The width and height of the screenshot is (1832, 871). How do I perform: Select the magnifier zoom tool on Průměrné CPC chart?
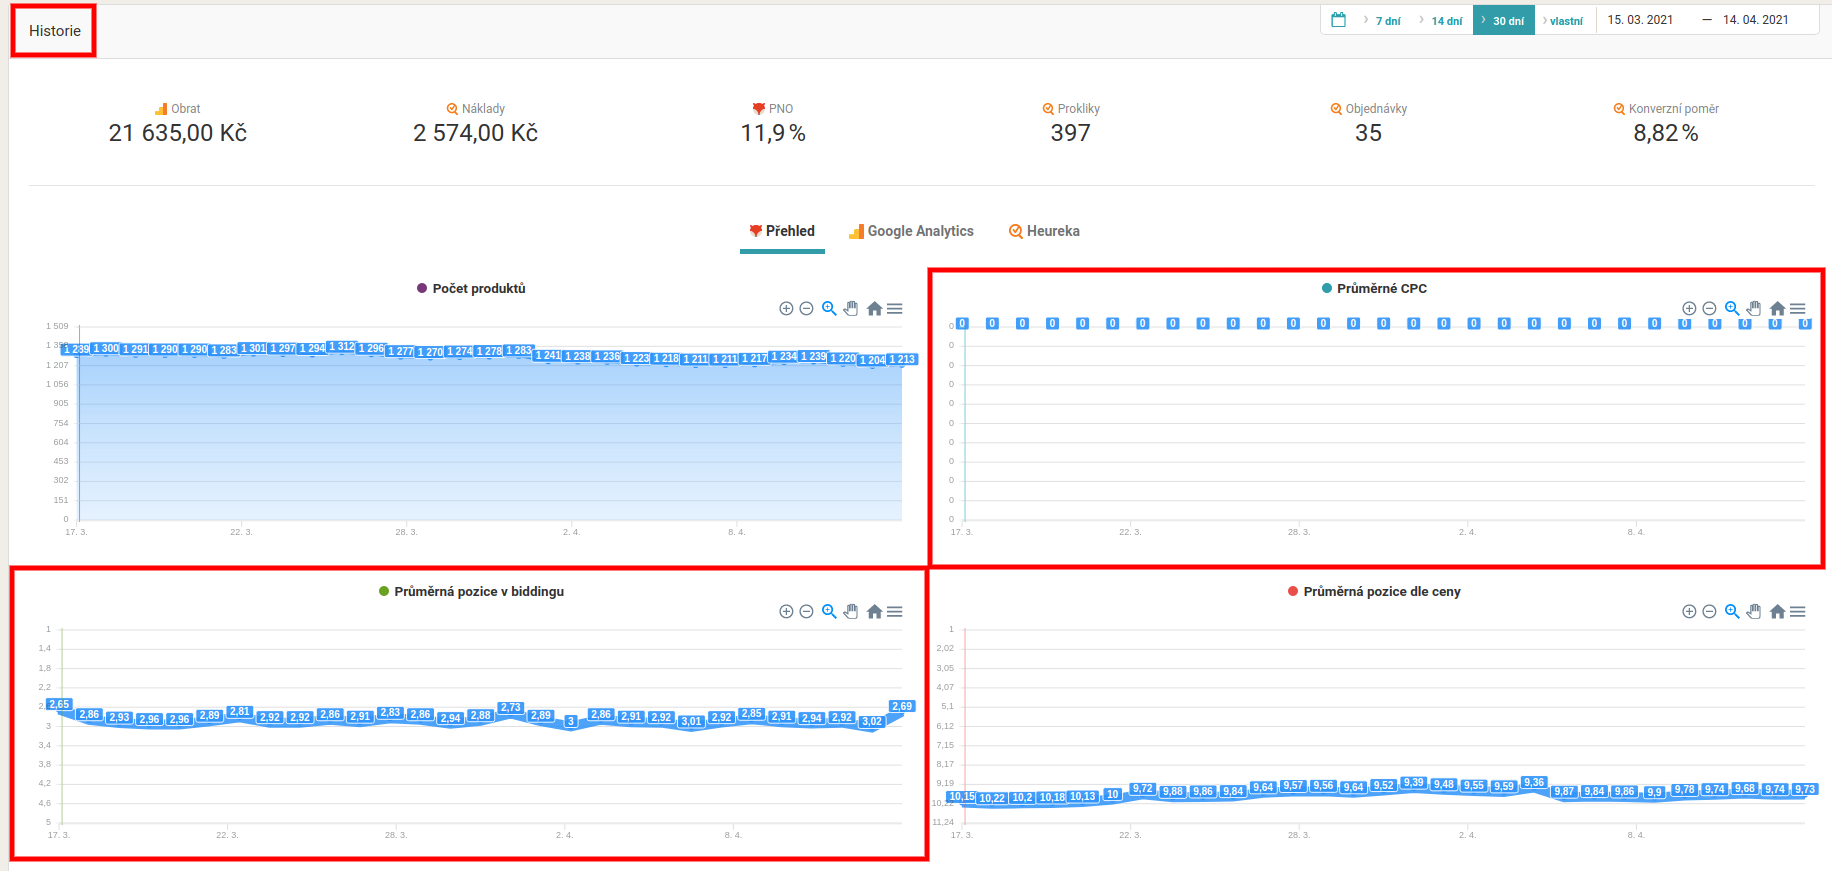(x=1732, y=309)
